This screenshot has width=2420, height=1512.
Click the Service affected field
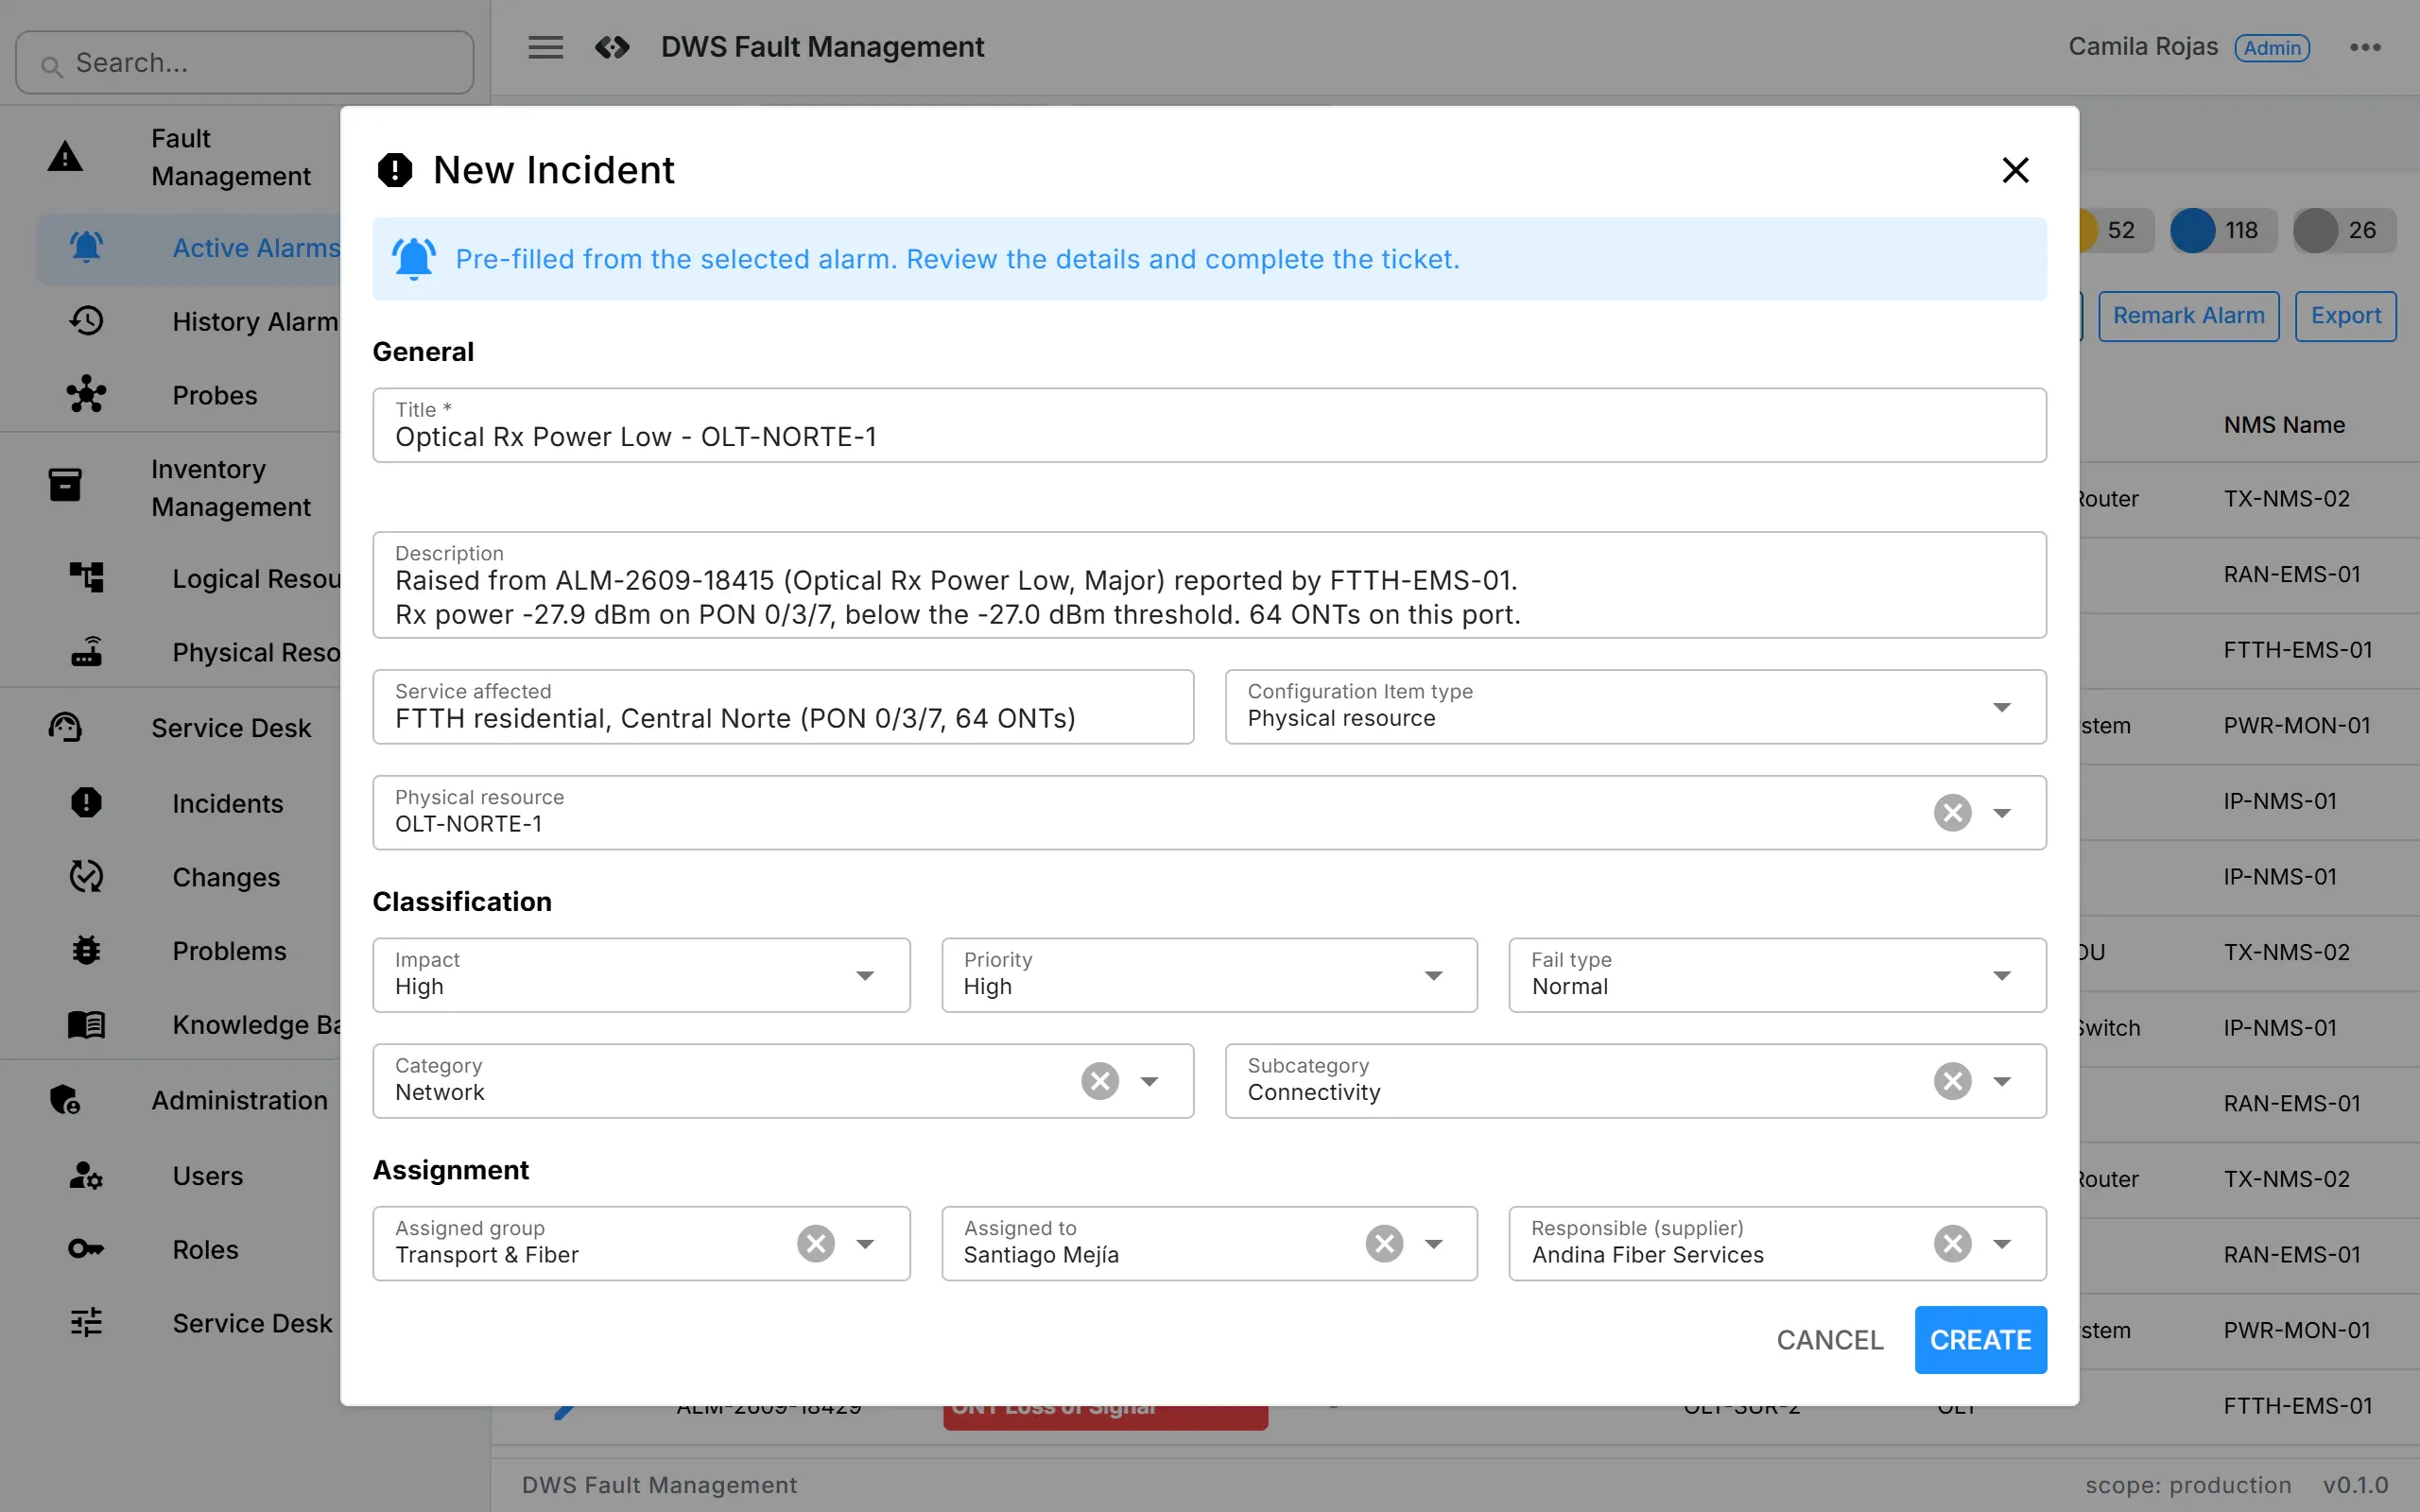[783, 707]
